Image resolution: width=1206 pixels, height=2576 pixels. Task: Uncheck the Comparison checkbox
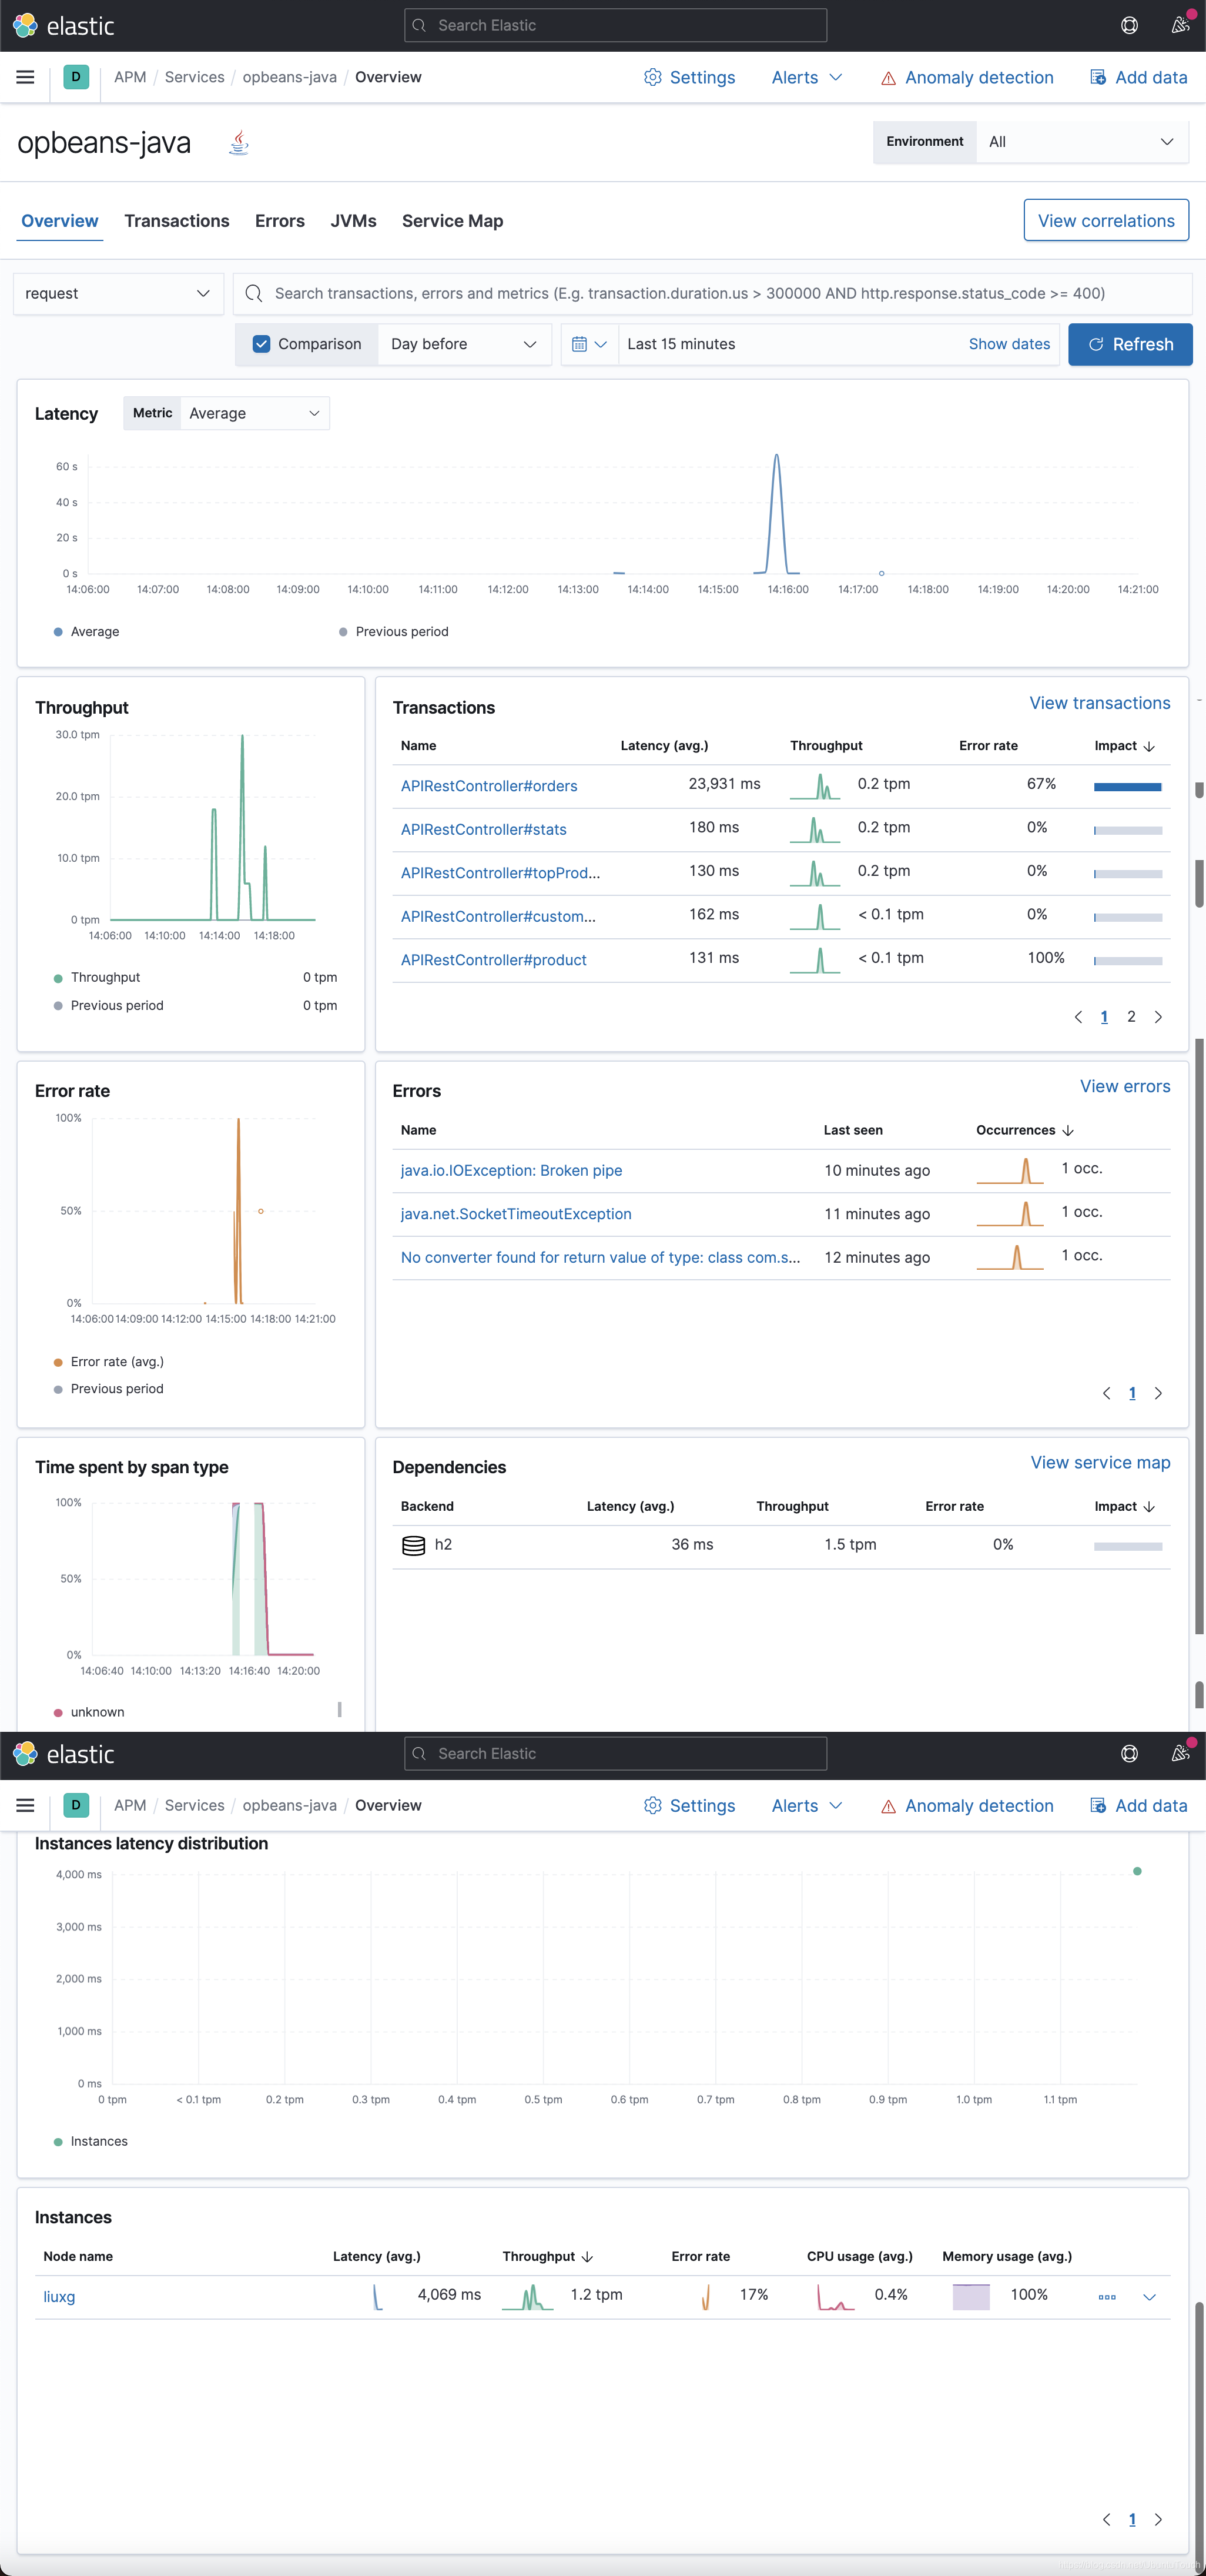[x=262, y=344]
